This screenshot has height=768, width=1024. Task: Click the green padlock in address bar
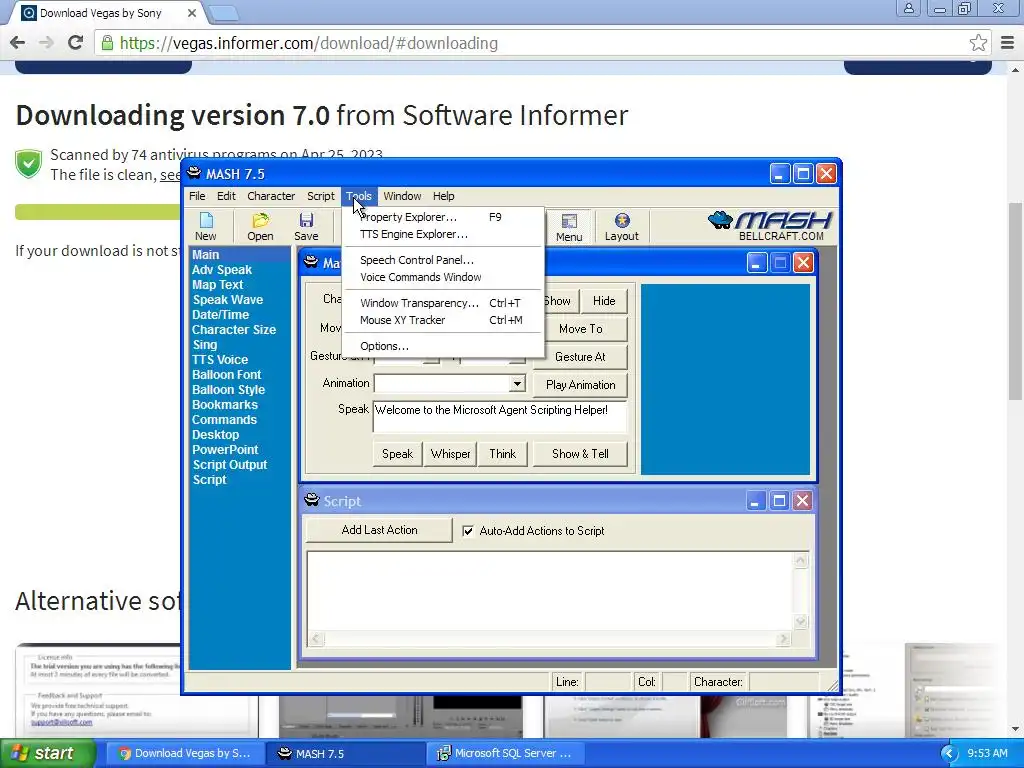pos(106,43)
